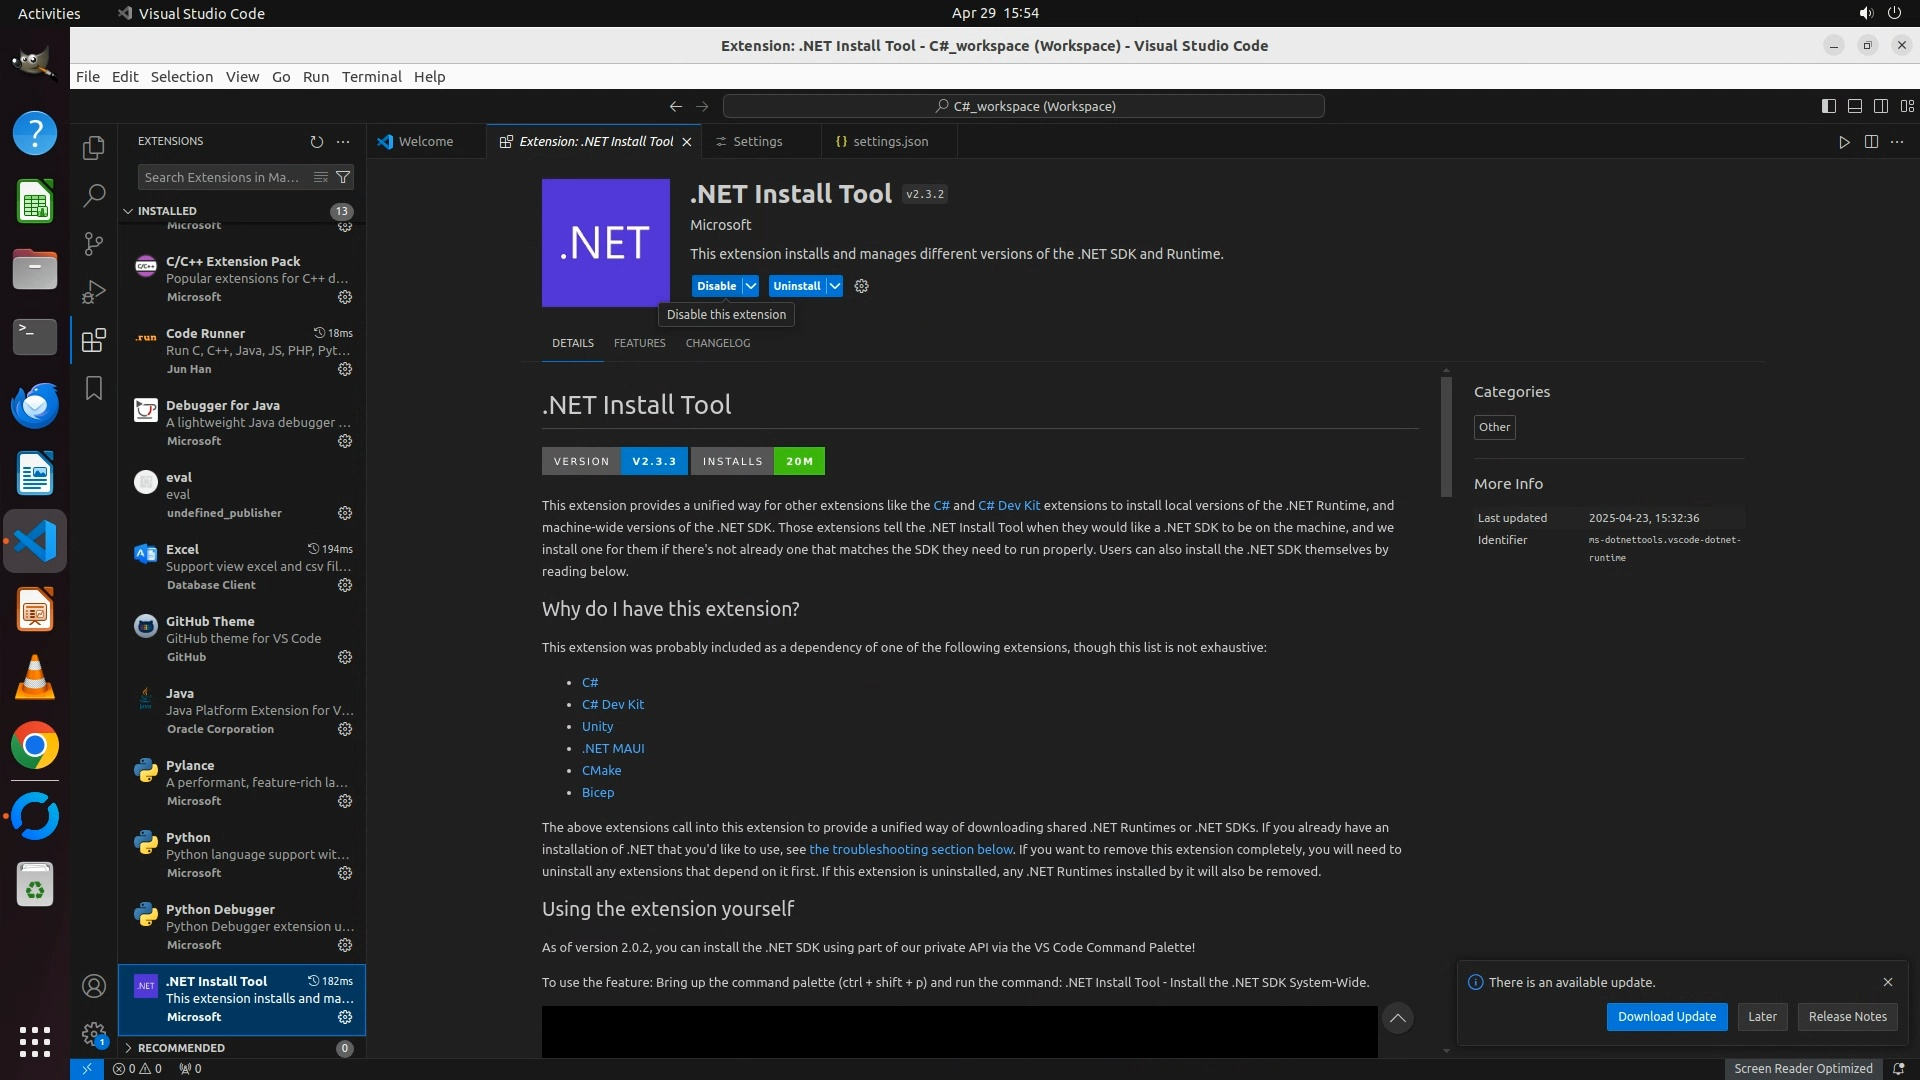Open the Explorer view in activity bar

click(94, 148)
